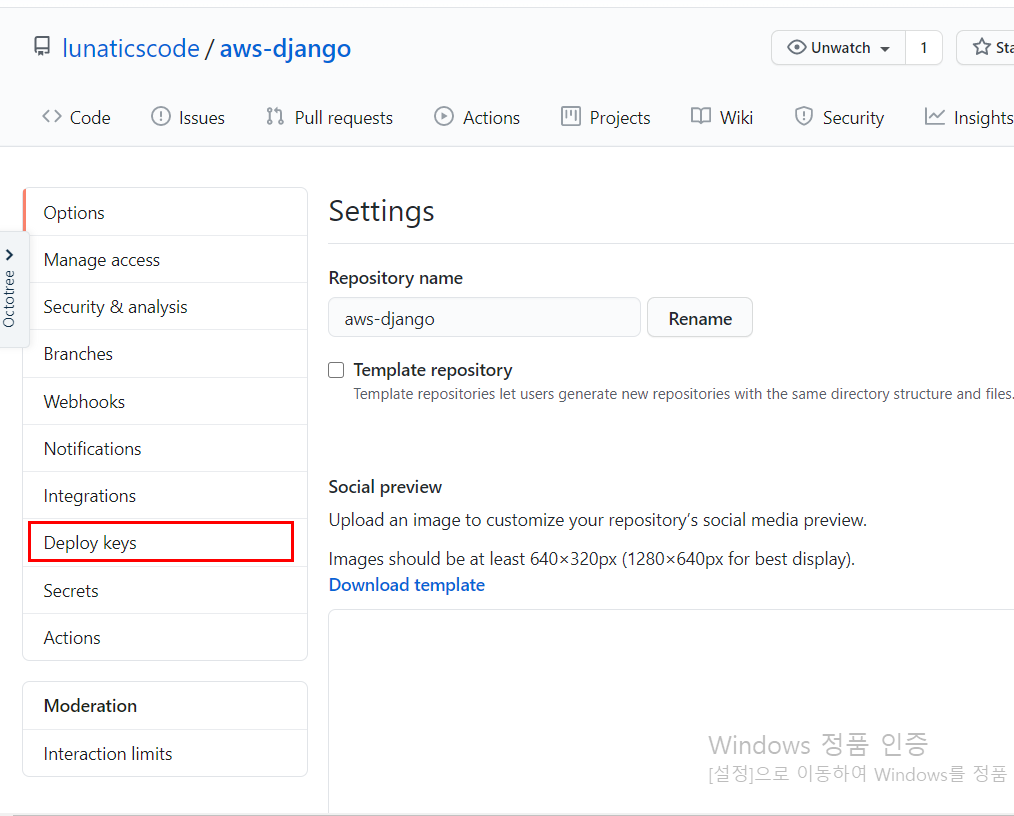This screenshot has width=1014, height=816.
Task: Click the Download template link
Action: (x=407, y=585)
